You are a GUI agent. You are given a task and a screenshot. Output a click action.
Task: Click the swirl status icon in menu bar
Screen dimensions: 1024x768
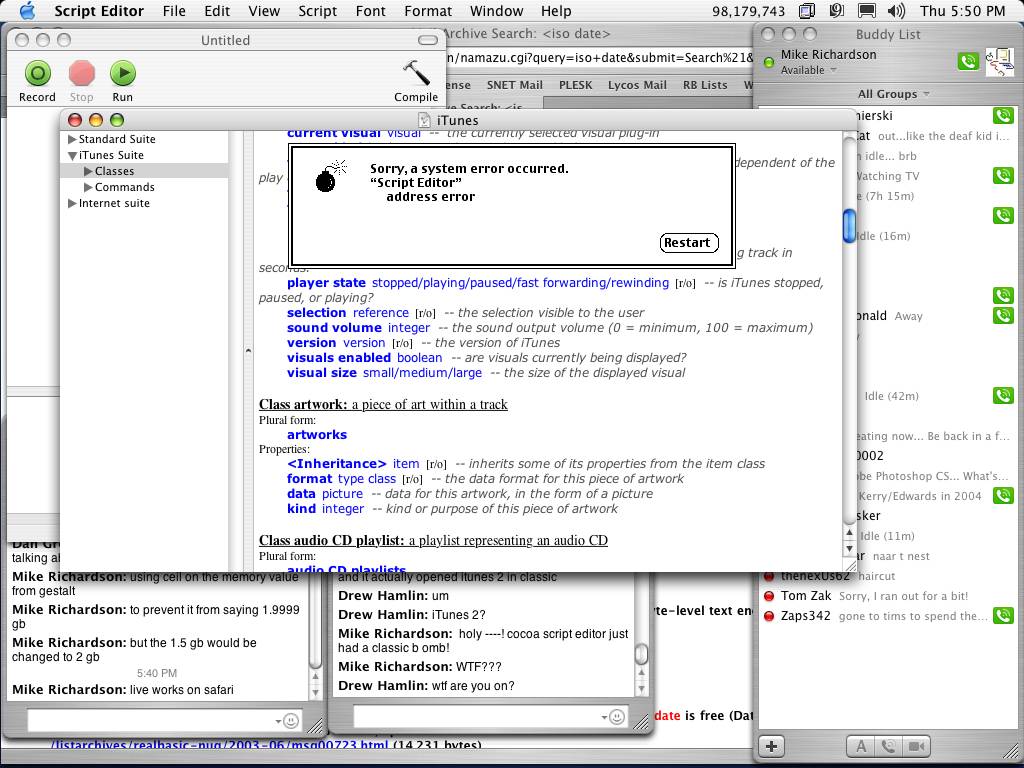click(x=837, y=10)
